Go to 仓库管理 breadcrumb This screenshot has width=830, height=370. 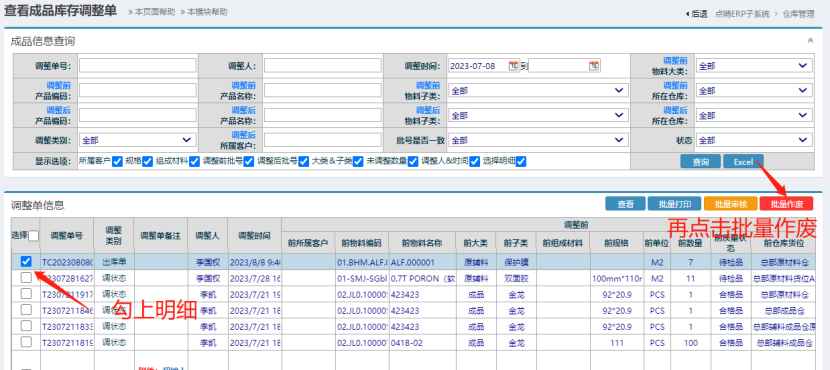(x=798, y=14)
